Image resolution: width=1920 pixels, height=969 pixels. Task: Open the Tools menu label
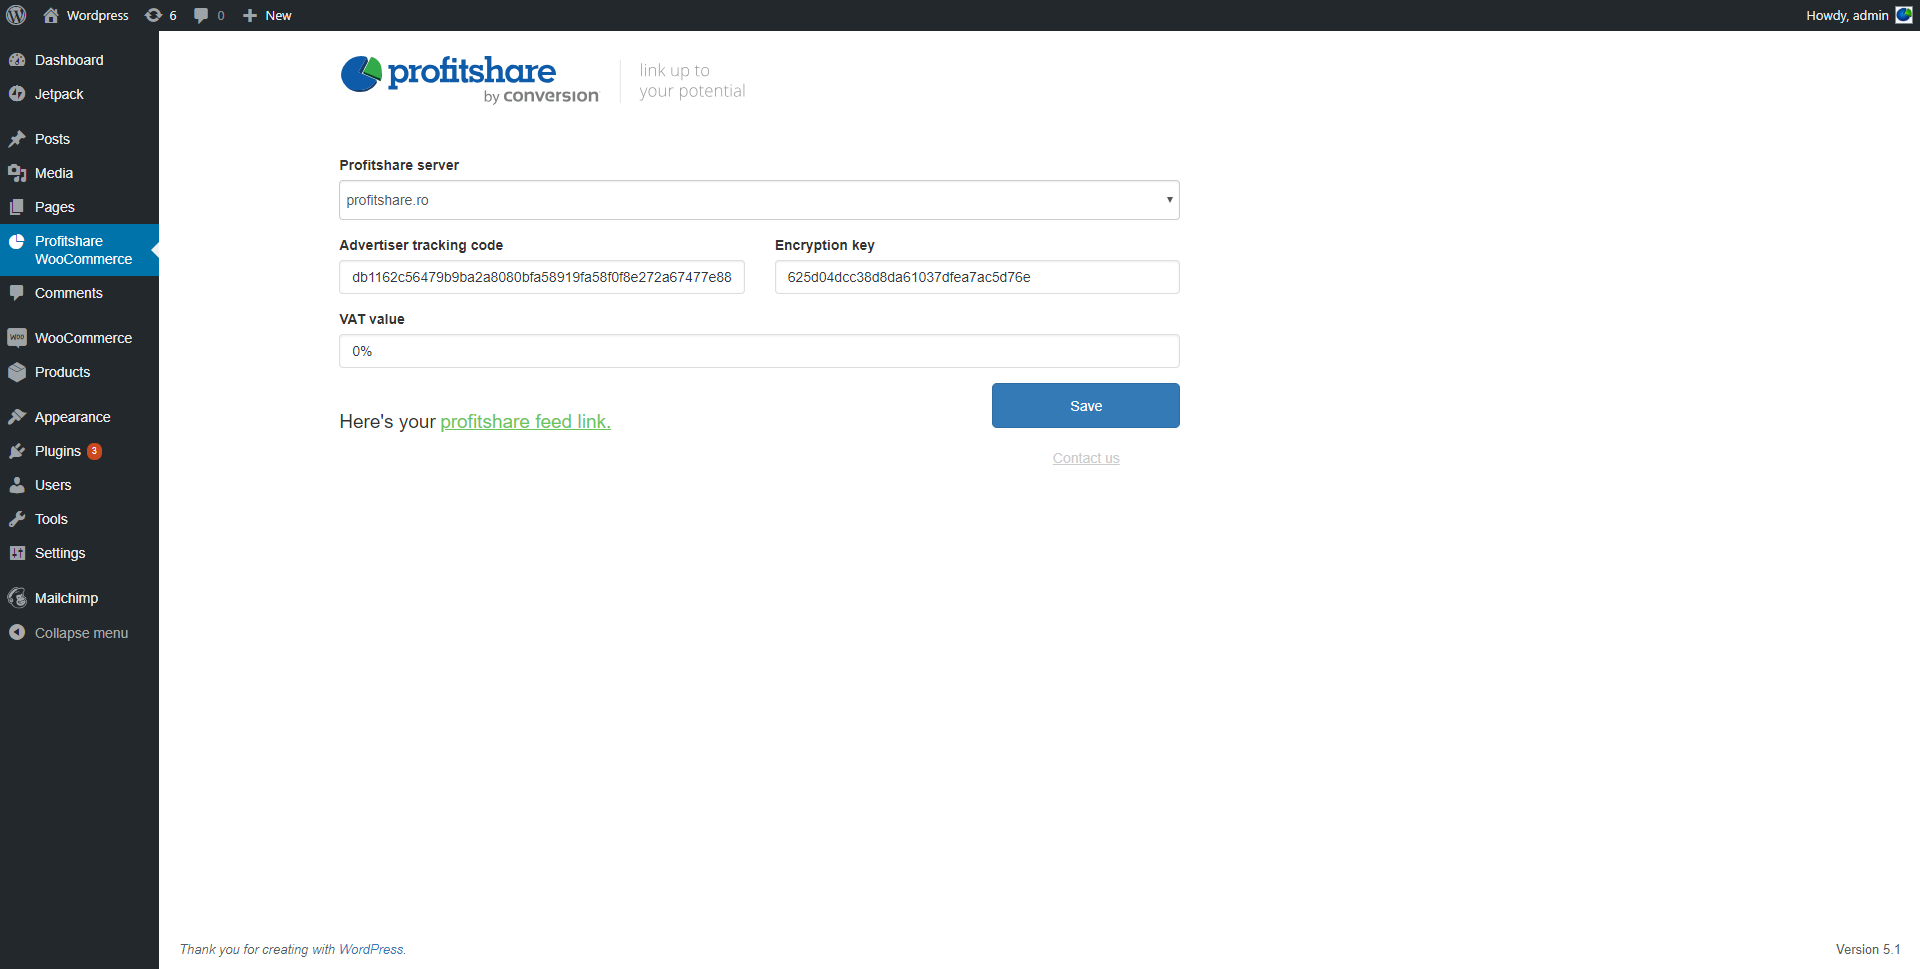[x=51, y=519]
